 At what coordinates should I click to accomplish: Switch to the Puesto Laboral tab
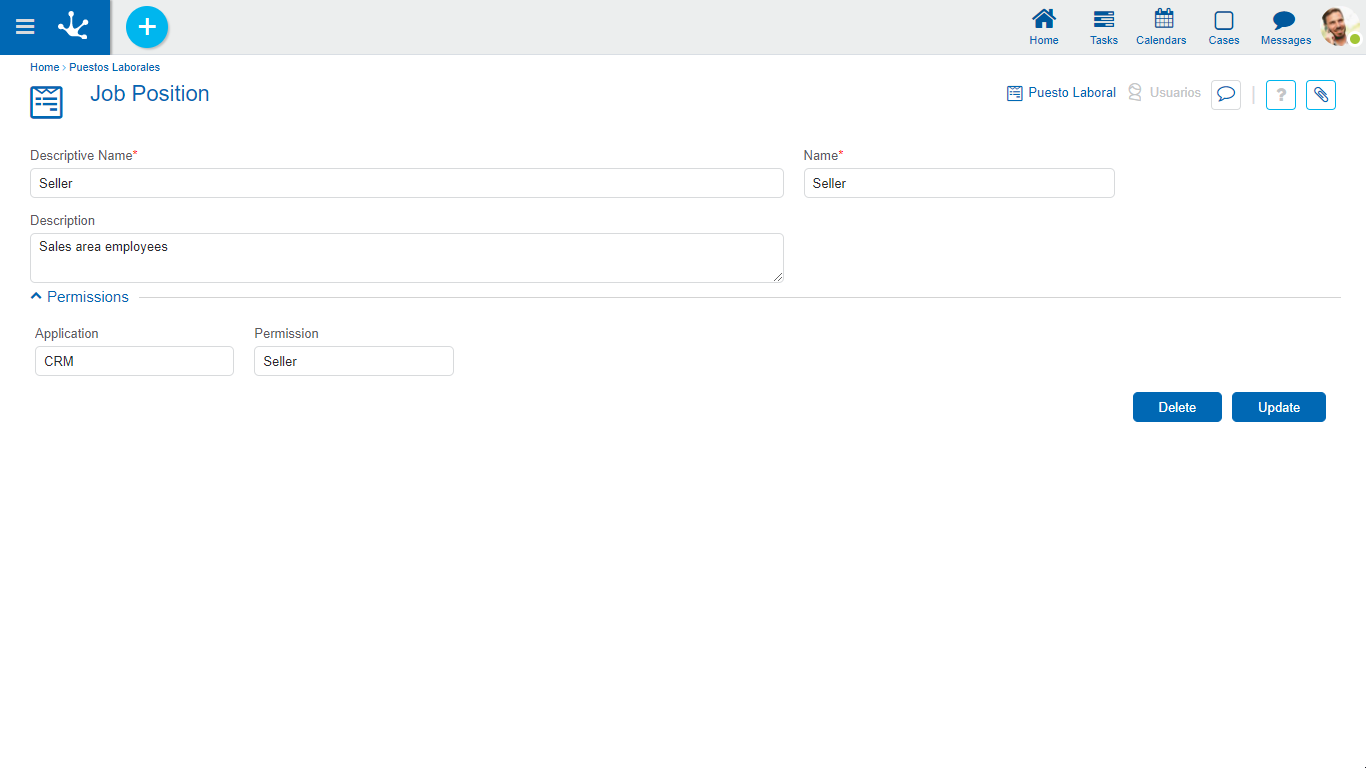[x=1061, y=93]
